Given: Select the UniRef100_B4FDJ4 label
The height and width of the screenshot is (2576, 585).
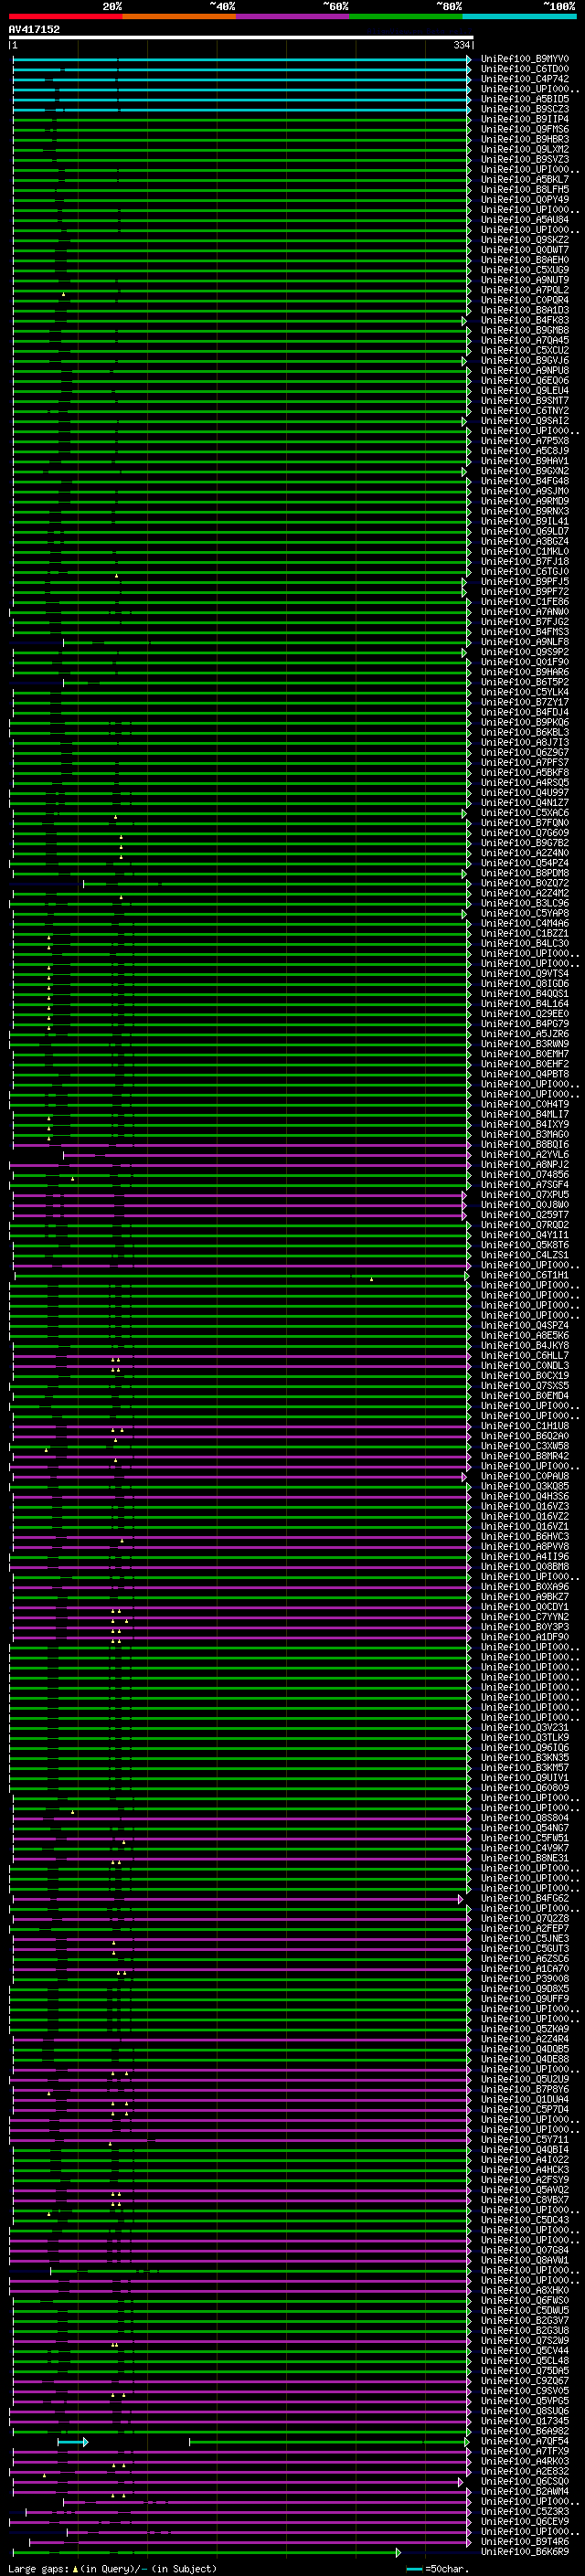Looking at the screenshot, I should click(525, 712).
